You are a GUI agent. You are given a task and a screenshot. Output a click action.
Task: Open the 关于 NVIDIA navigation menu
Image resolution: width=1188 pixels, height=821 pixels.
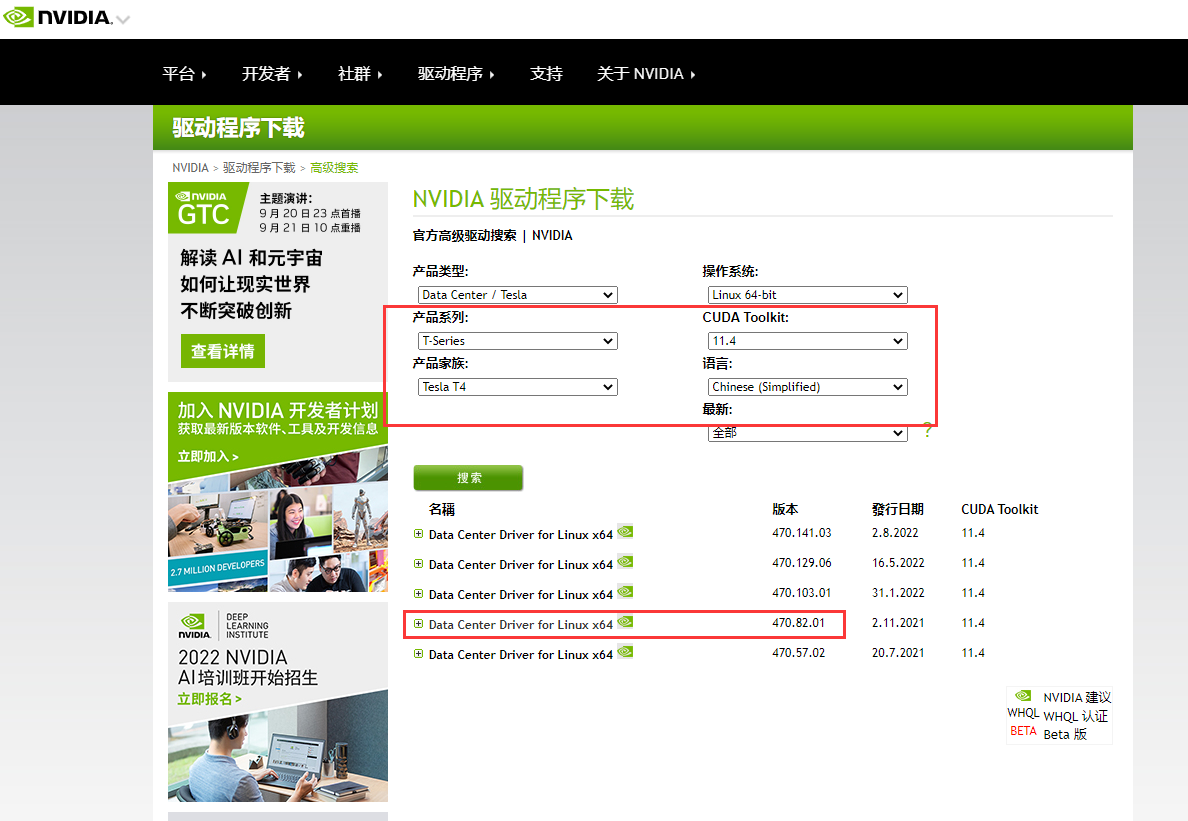click(646, 73)
